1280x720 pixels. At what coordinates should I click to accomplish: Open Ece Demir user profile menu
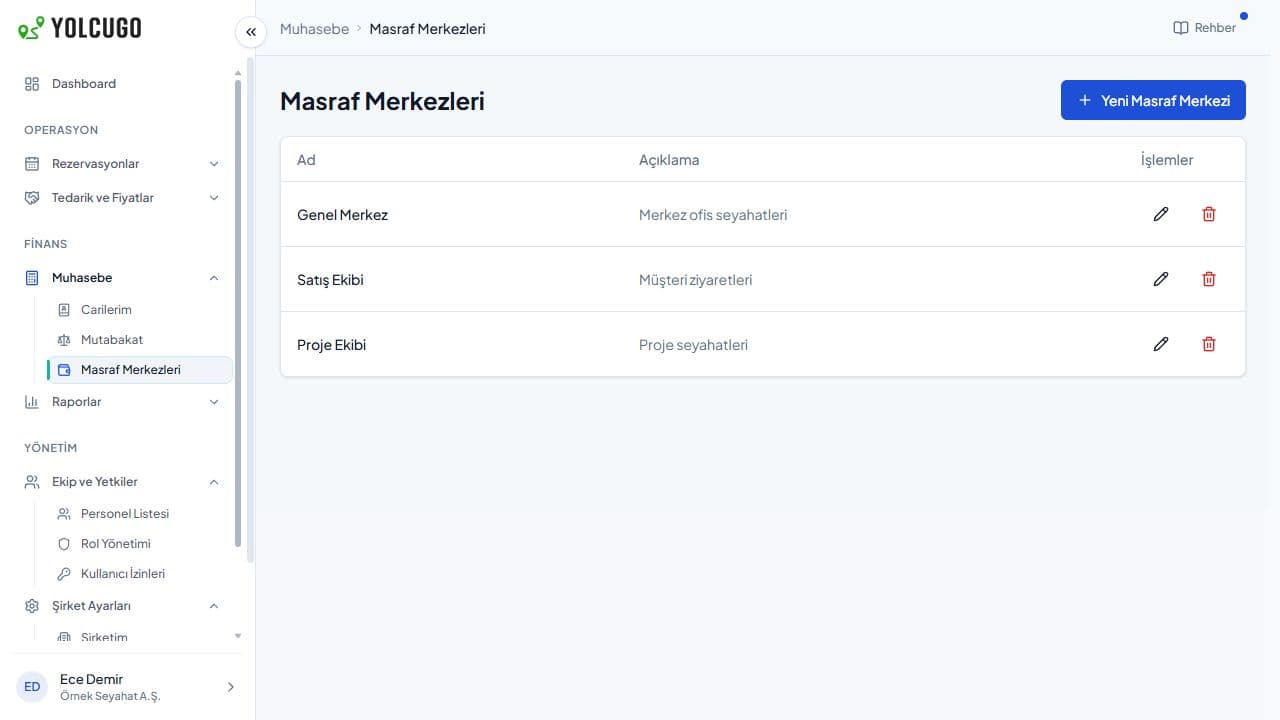(126, 687)
